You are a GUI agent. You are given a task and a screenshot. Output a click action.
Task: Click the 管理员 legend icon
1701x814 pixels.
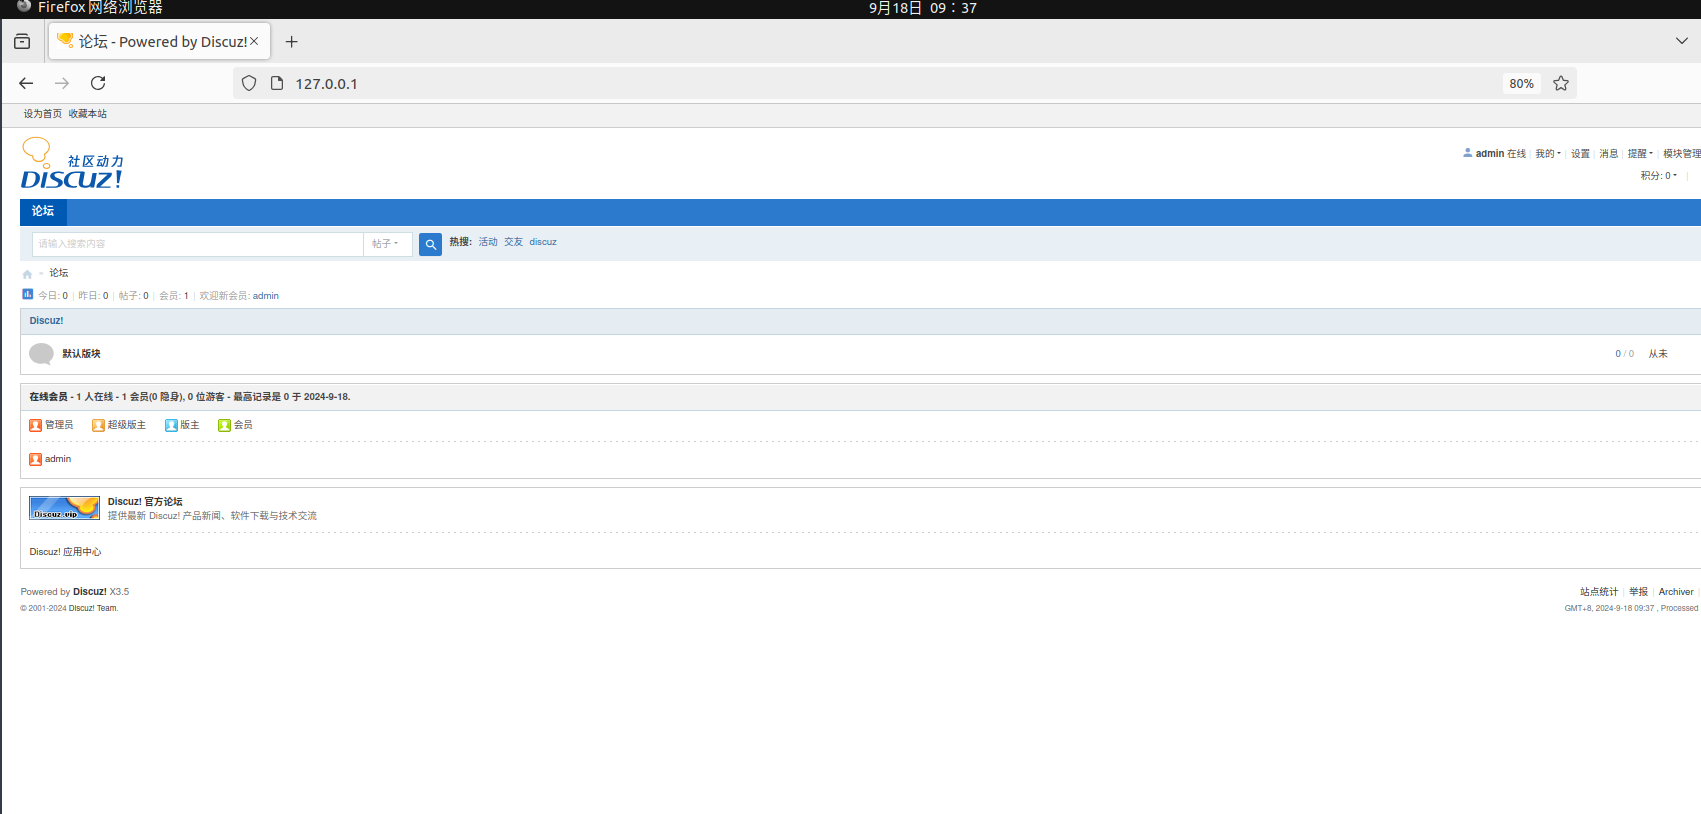[36, 425]
